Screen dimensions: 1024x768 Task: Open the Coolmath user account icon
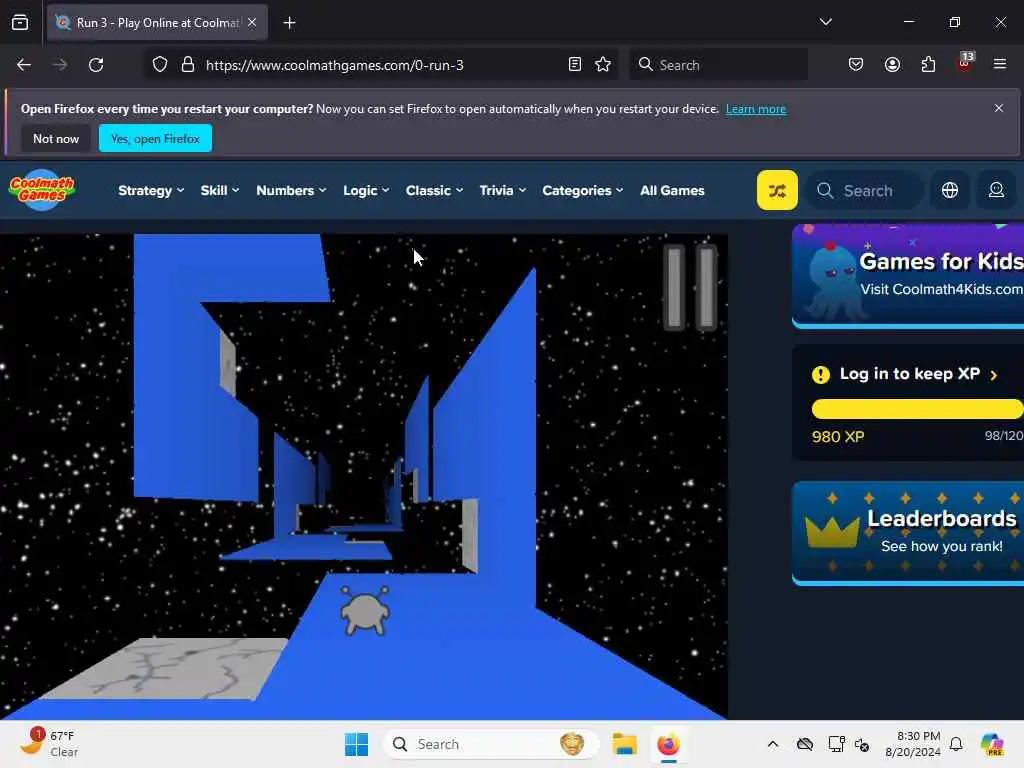(996, 190)
